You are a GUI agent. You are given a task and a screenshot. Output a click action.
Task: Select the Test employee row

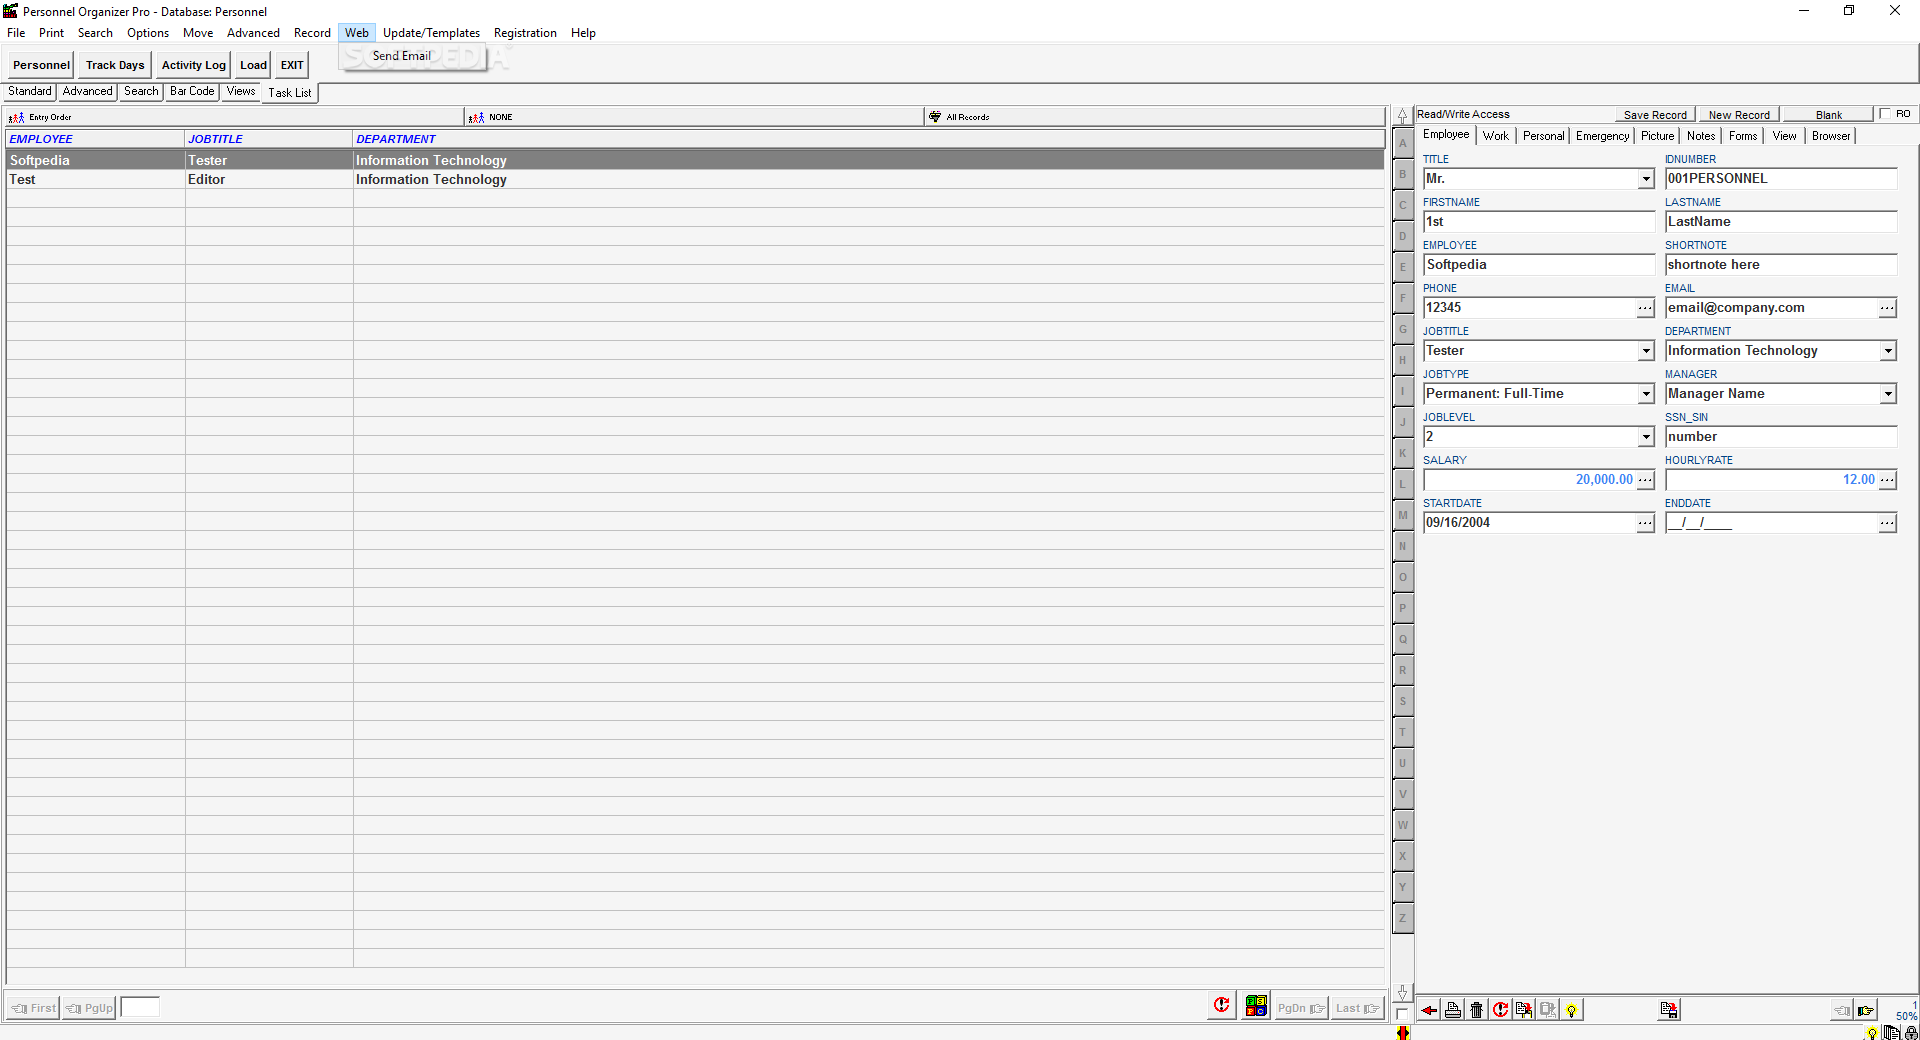coord(695,180)
